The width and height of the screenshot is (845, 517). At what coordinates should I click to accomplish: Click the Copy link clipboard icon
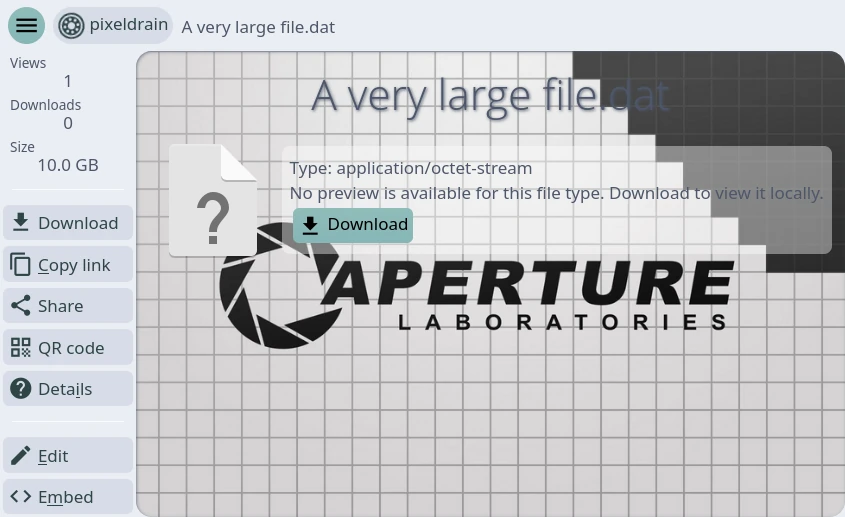click(21, 265)
